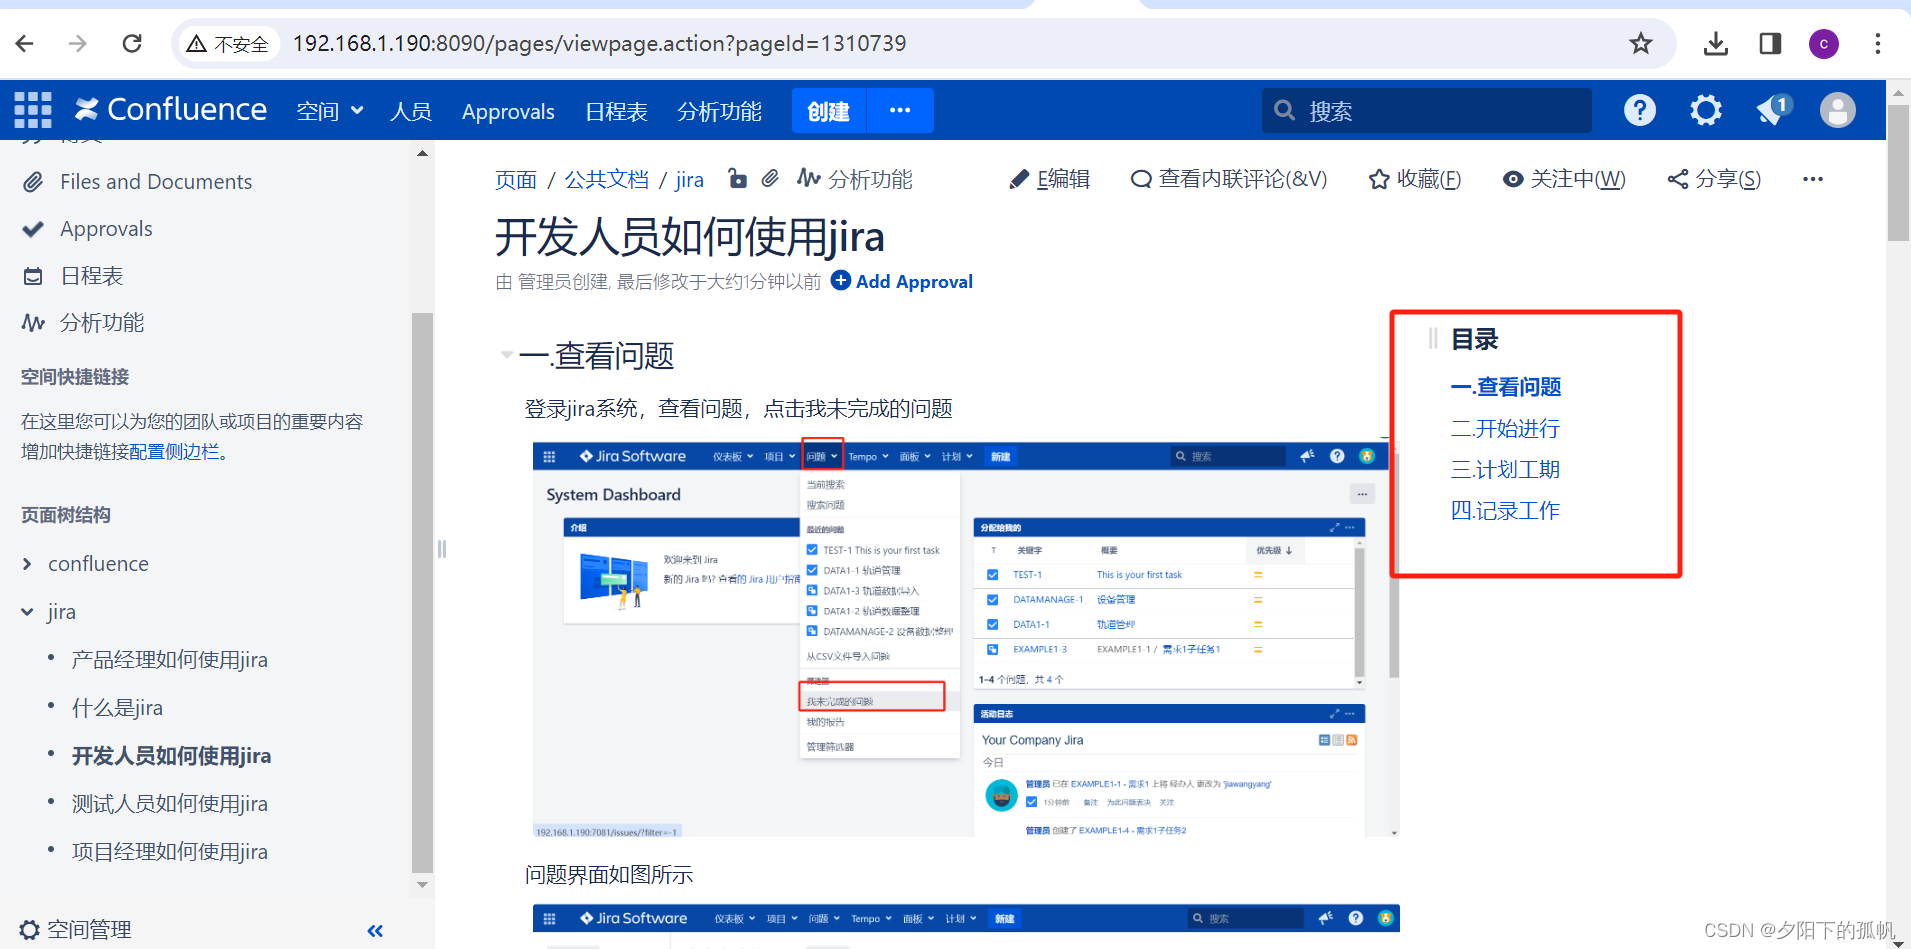Click the Add Approval plus icon
Screen dimensions: 1911x949
[x=841, y=281]
